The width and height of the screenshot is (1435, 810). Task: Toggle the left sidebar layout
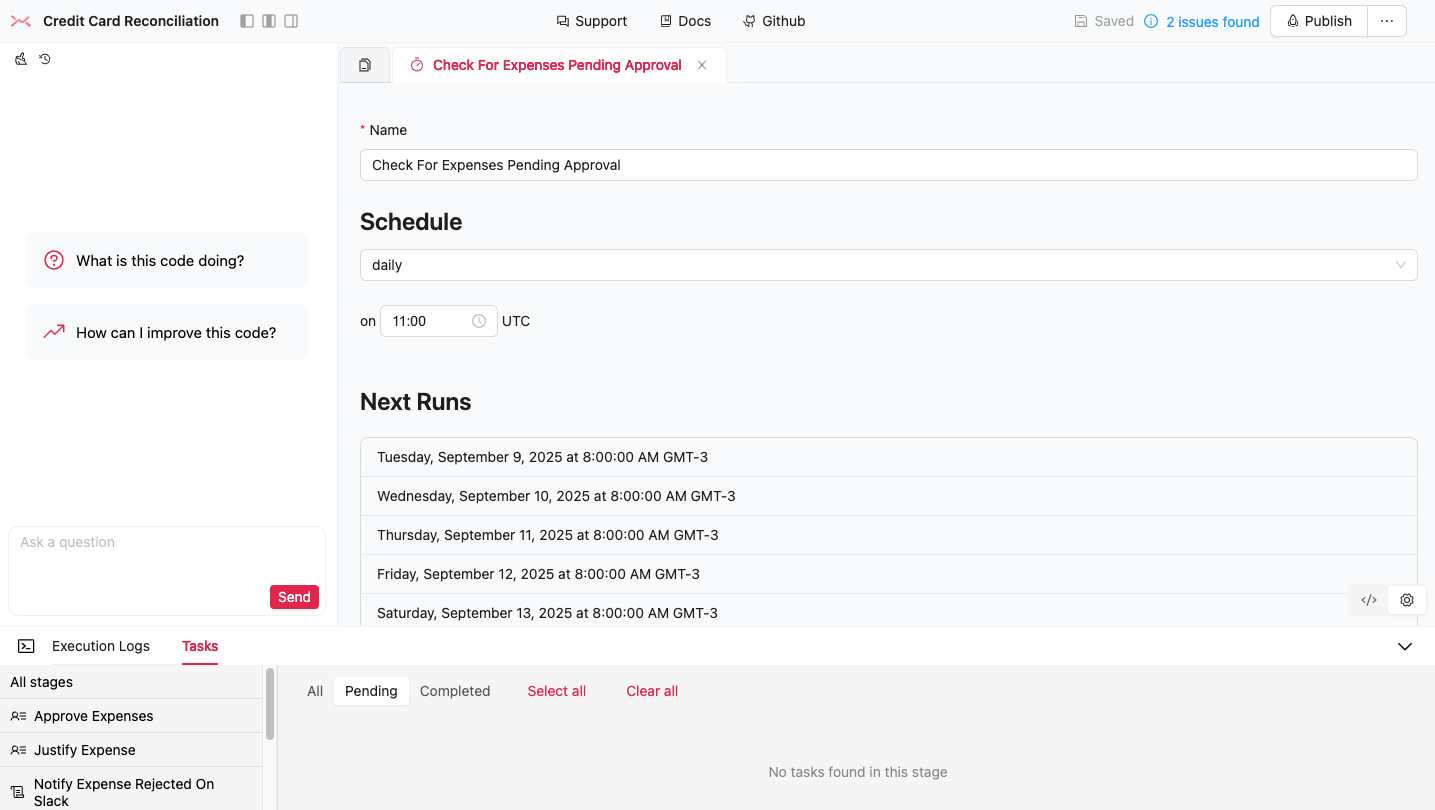point(247,21)
